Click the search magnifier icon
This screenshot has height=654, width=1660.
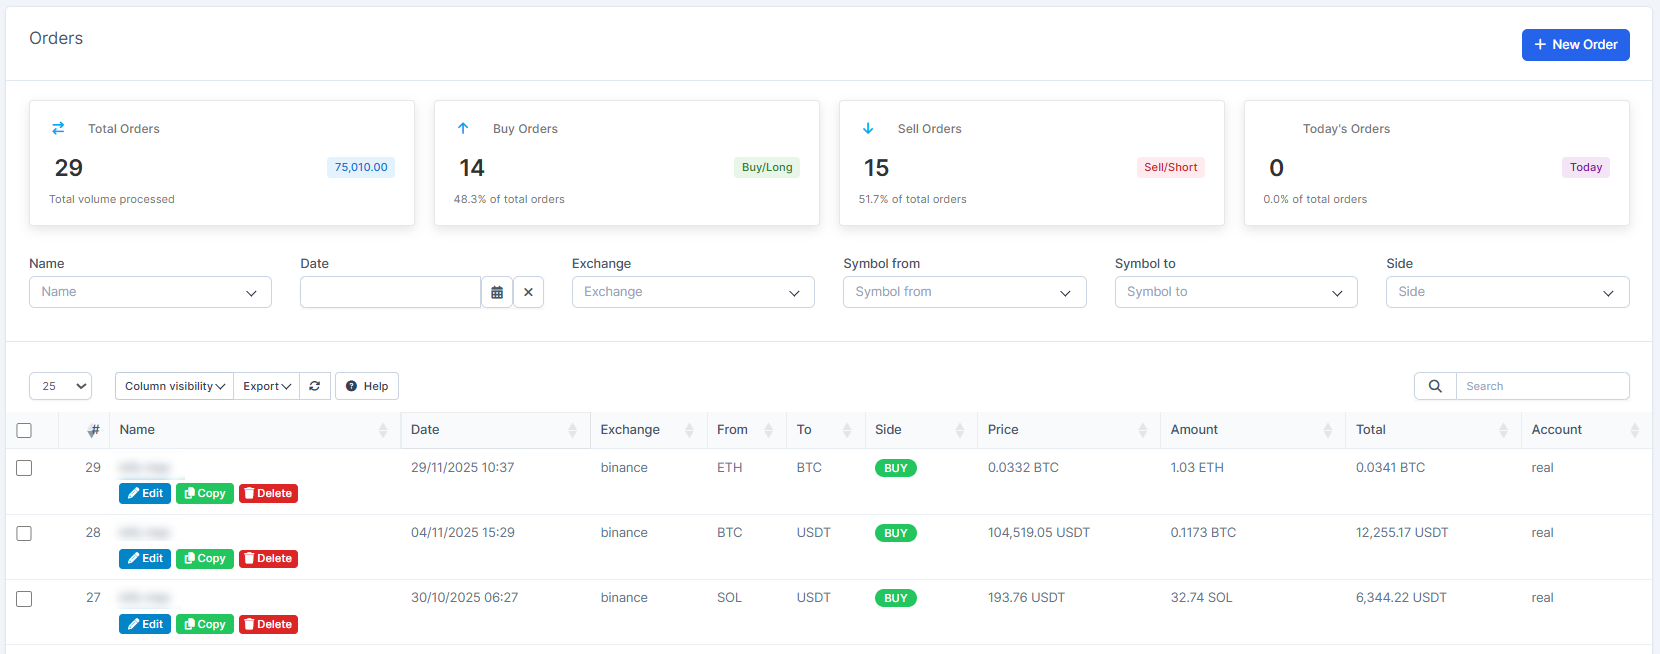pyautogui.click(x=1435, y=386)
